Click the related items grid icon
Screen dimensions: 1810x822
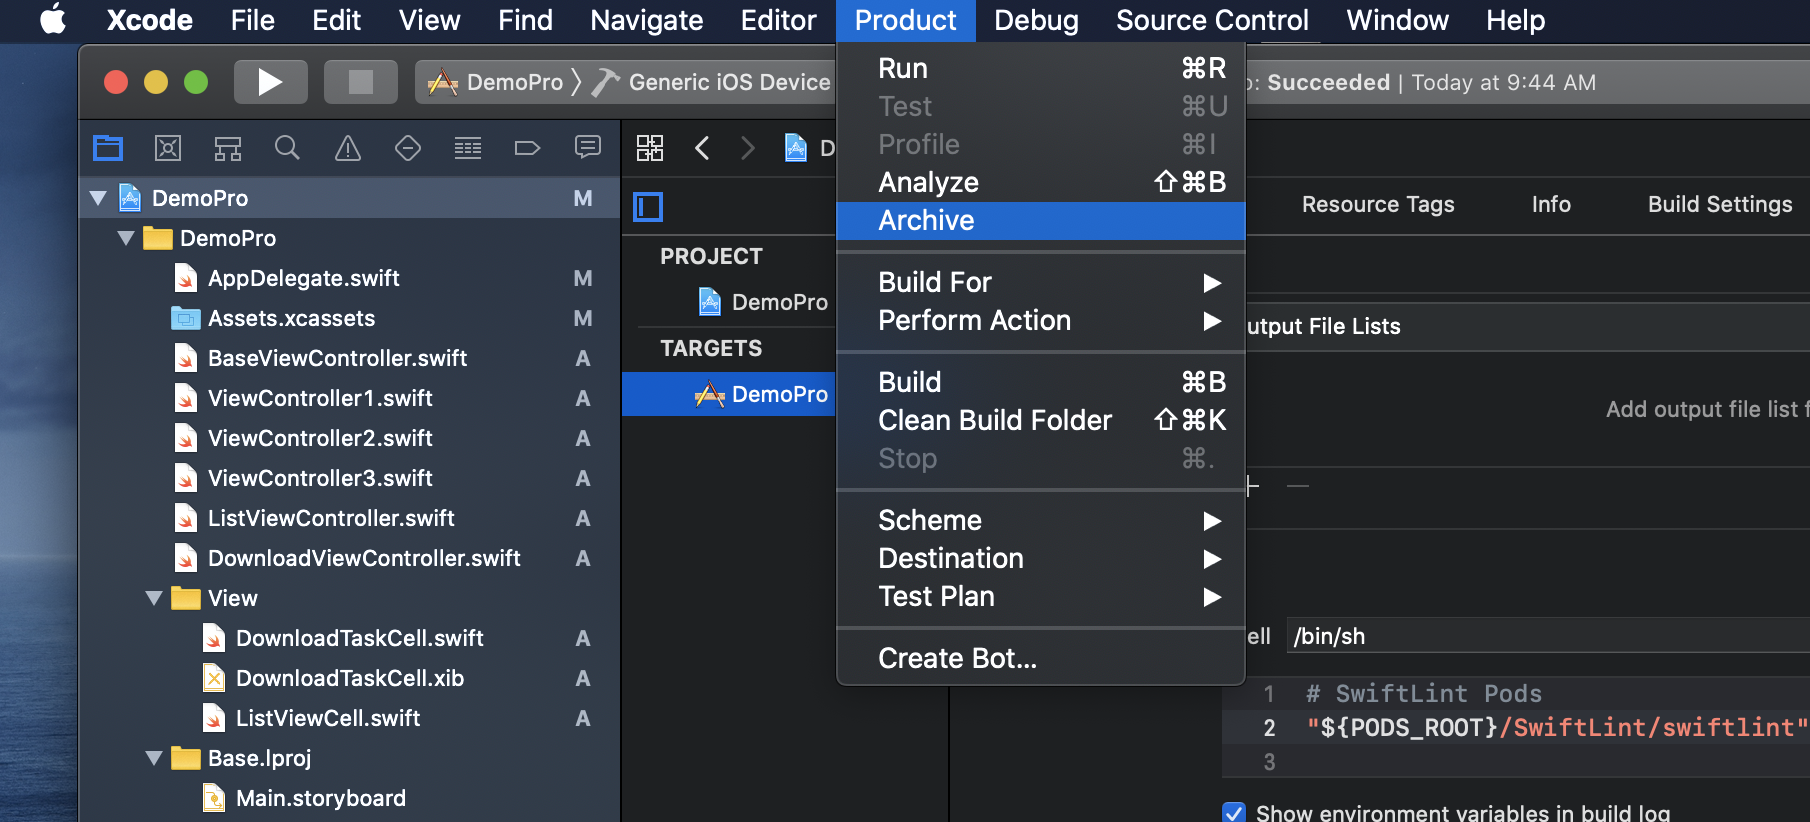[x=650, y=149]
